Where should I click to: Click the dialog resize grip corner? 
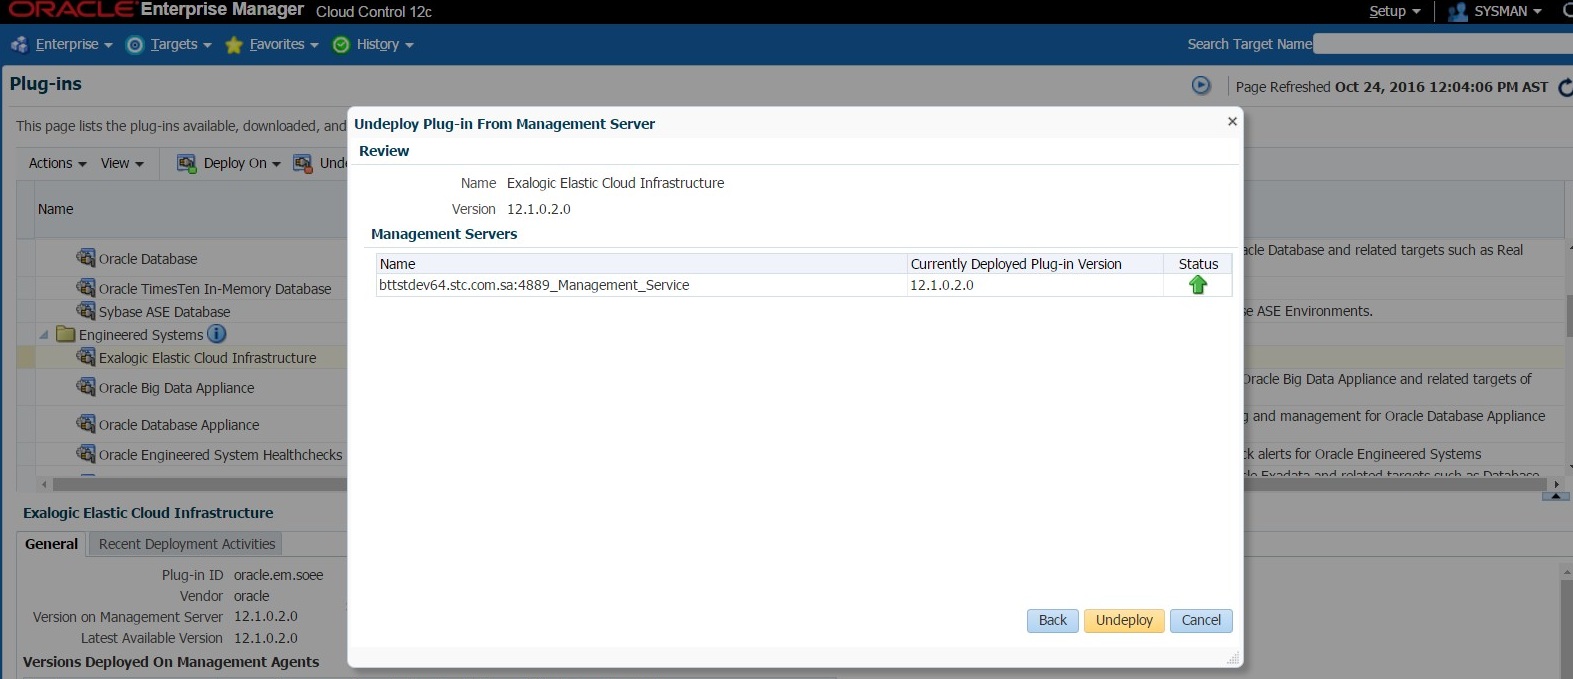point(1233,658)
